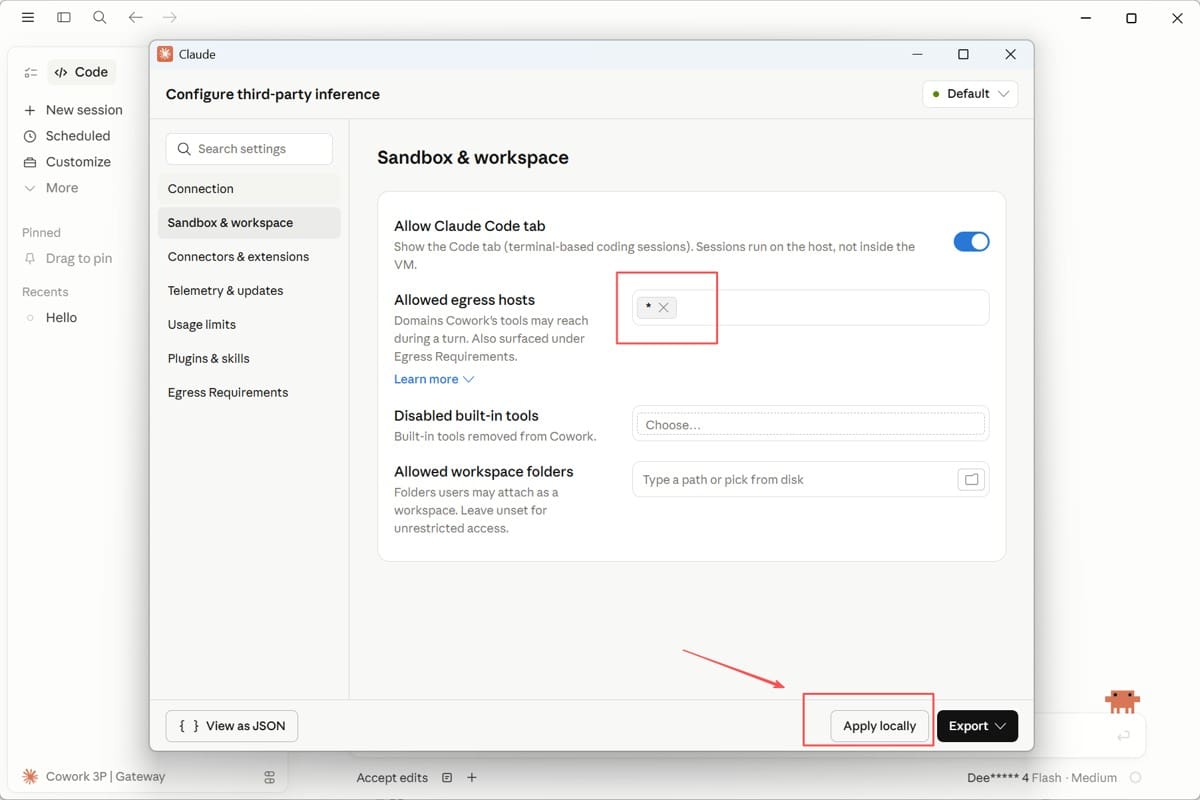
Task: Click Apply locally button
Action: click(x=880, y=726)
